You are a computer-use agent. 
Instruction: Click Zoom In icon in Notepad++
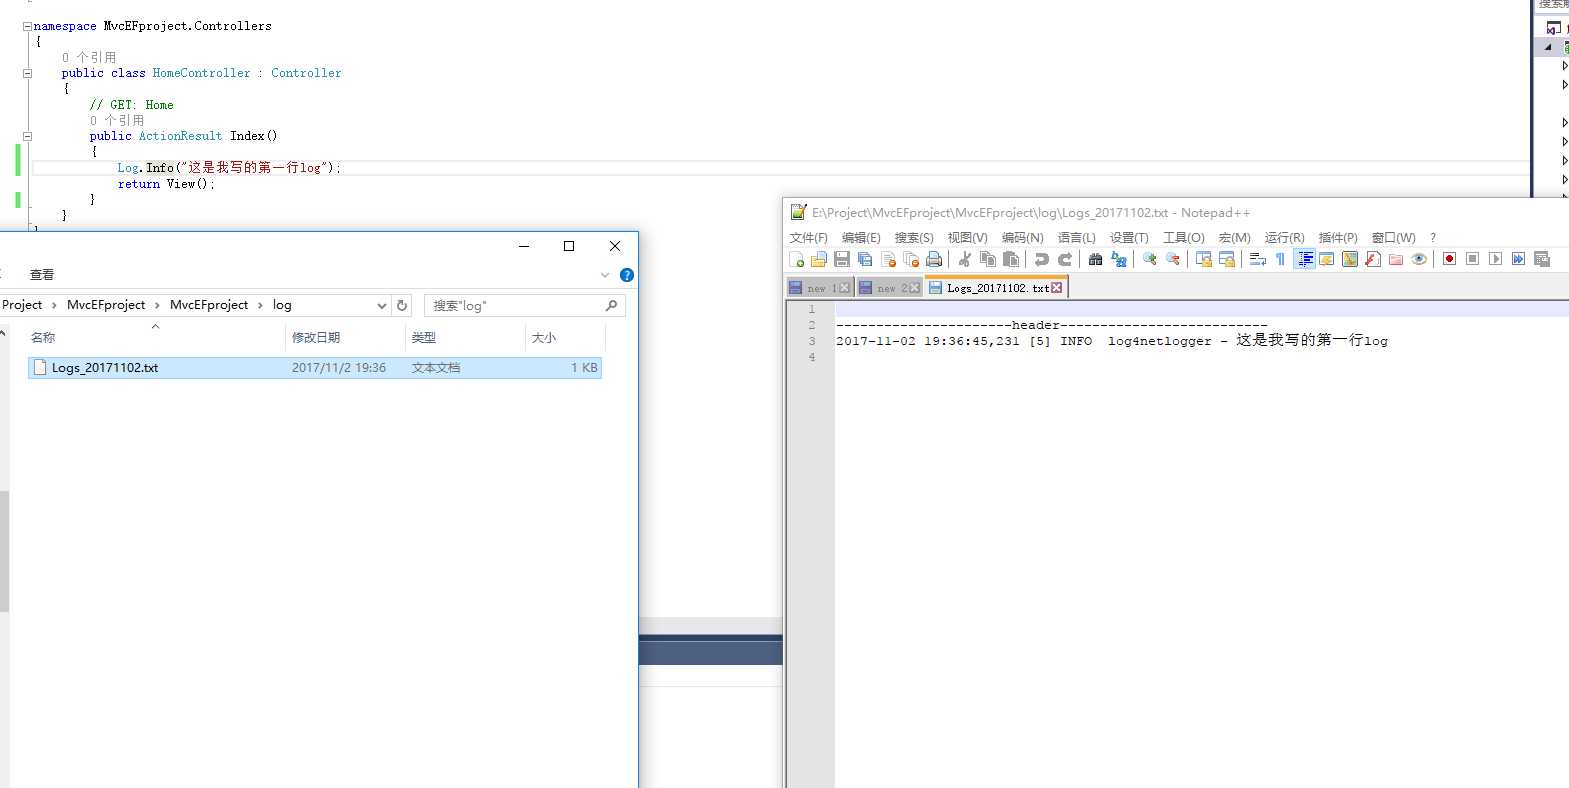pos(1150,259)
